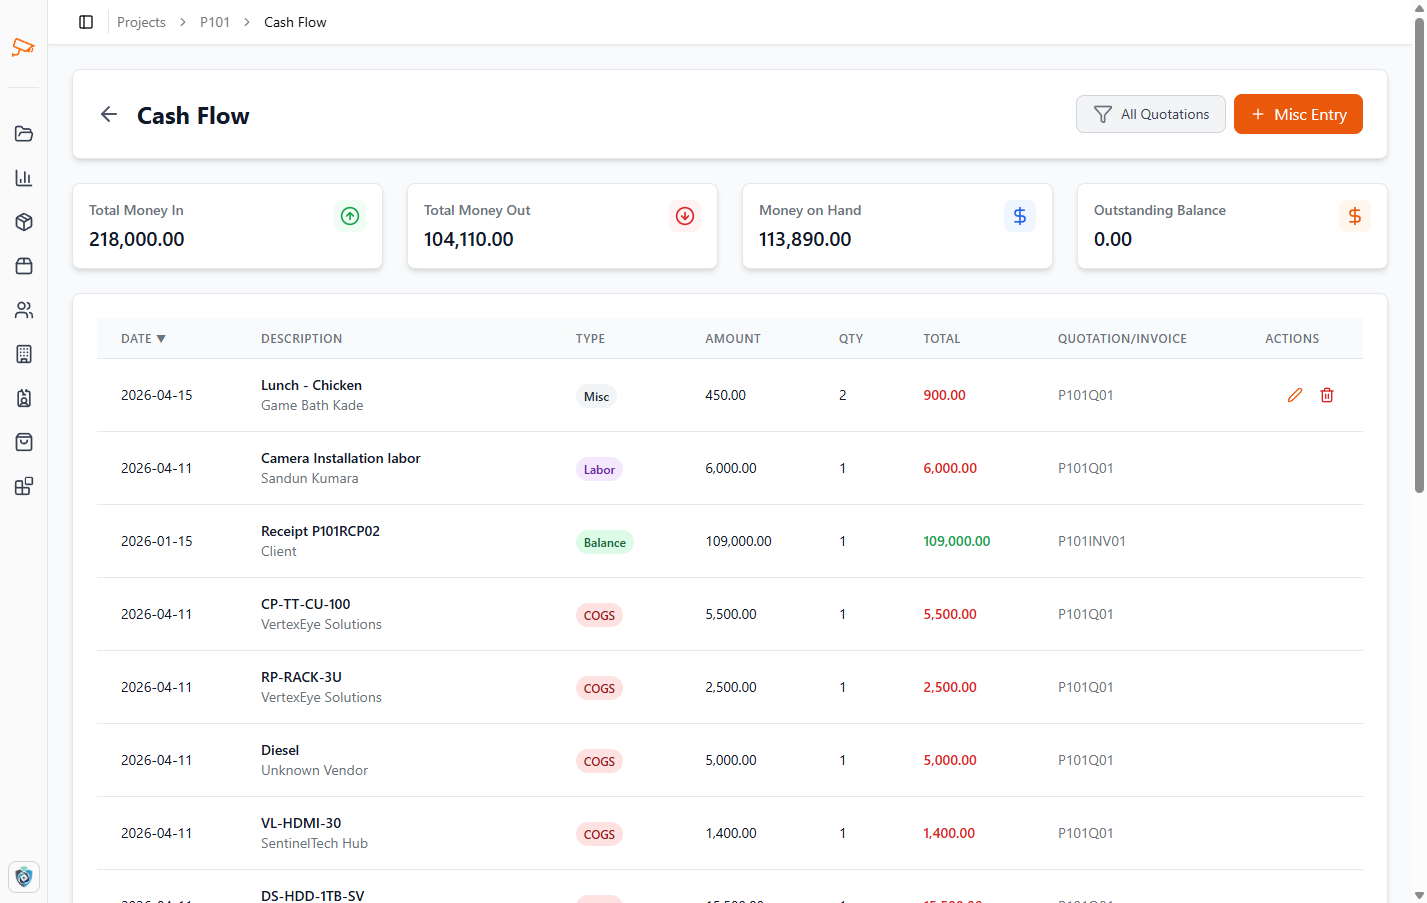Delete the Lunch - Chicken entry
The width and height of the screenshot is (1427, 903).
pos(1327,395)
